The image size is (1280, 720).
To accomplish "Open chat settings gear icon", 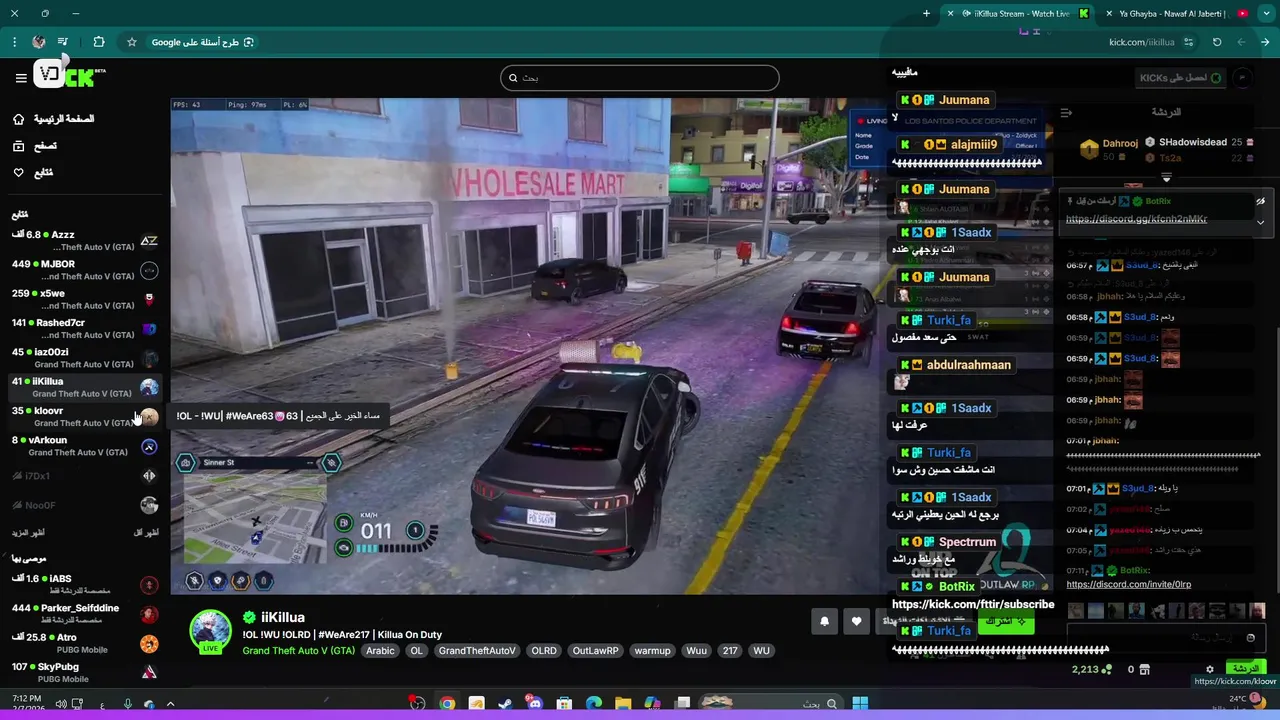I will tap(1210, 669).
